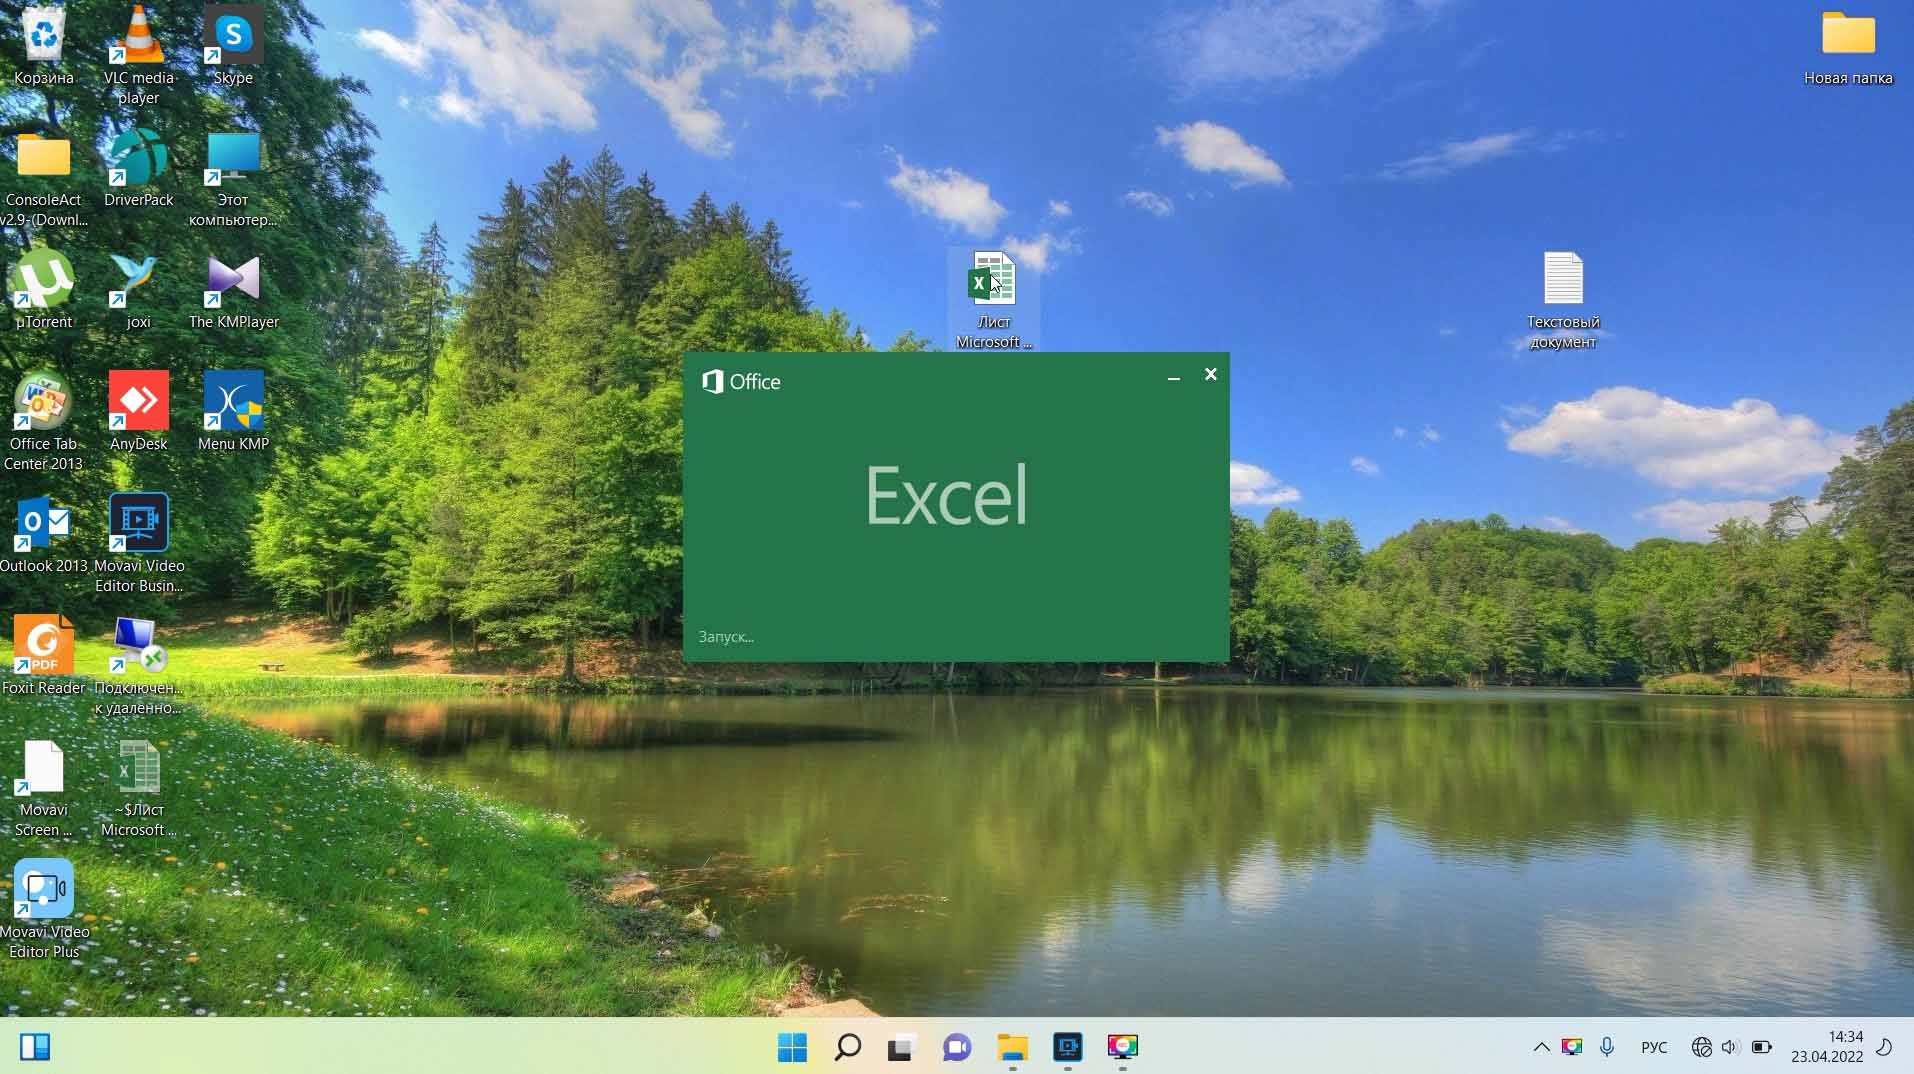
Task: Open the Skype desktop shortcut
Action: click(233, 47)
